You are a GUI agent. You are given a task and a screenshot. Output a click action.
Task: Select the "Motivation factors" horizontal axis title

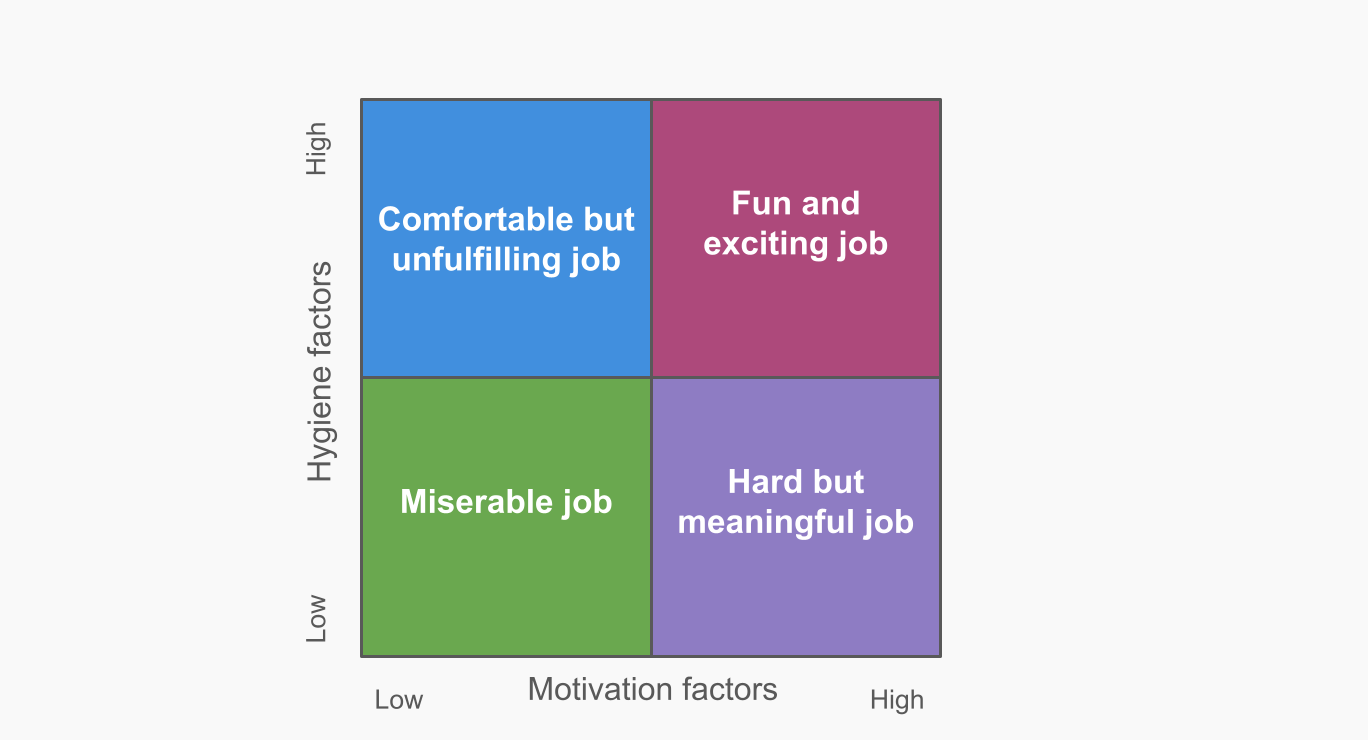(x=652, y=689)
